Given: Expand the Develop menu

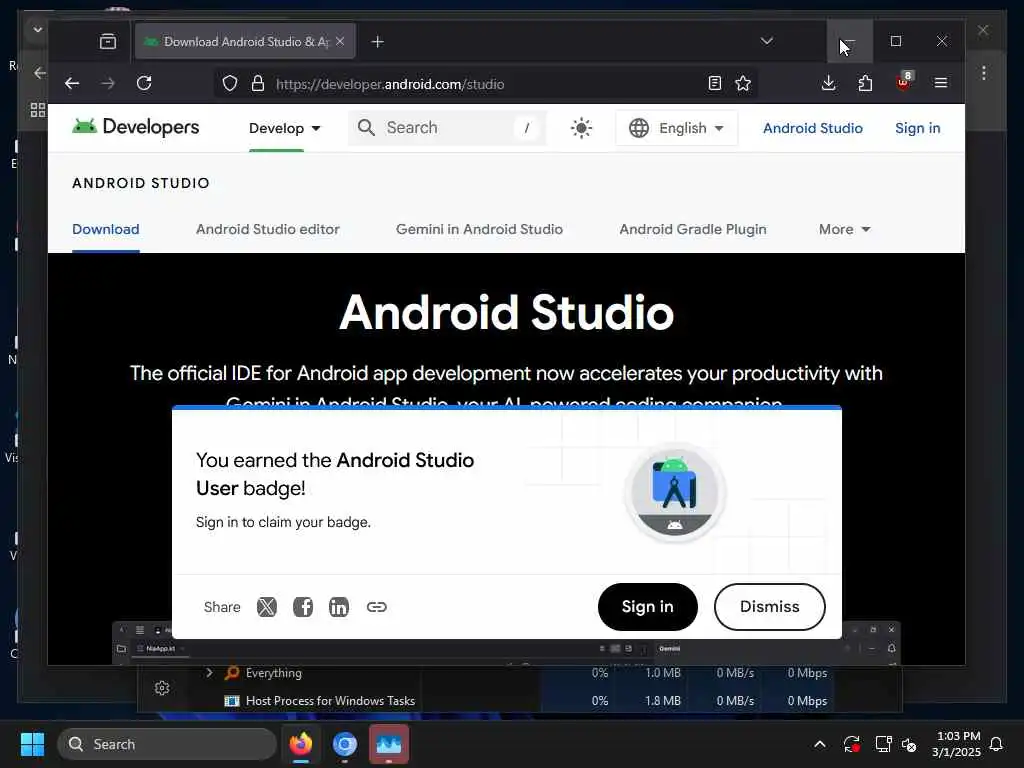Looking at the screenshot, I should point(285,128).
